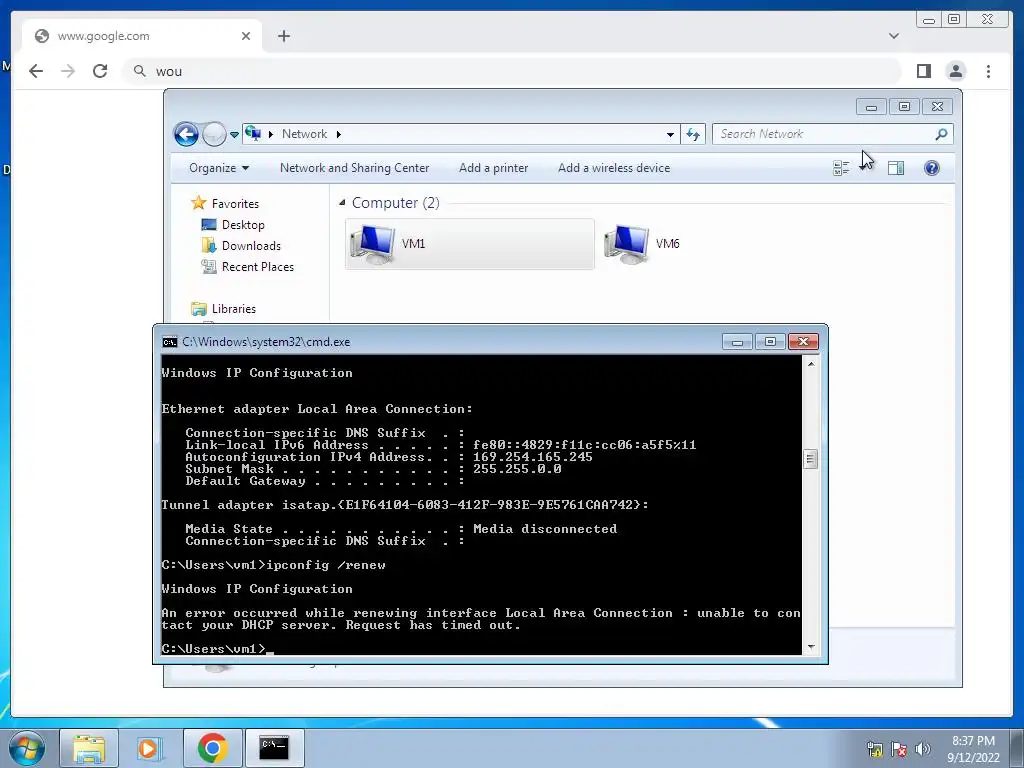Switch to cmd in taskbar
Screen dimensions: 1024x768
[x=274, y=748]
